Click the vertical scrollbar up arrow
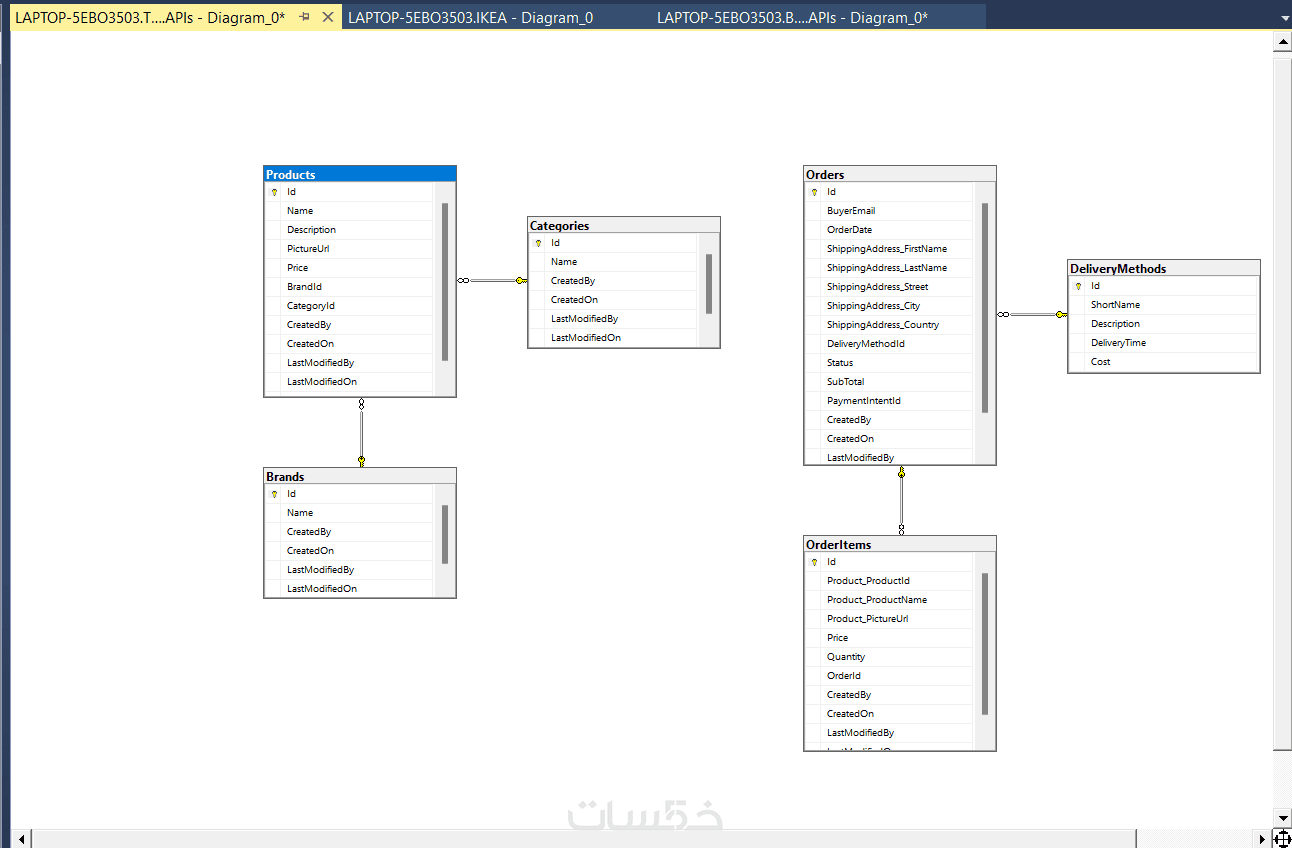1292x848 pixels. click(1282, 43)
